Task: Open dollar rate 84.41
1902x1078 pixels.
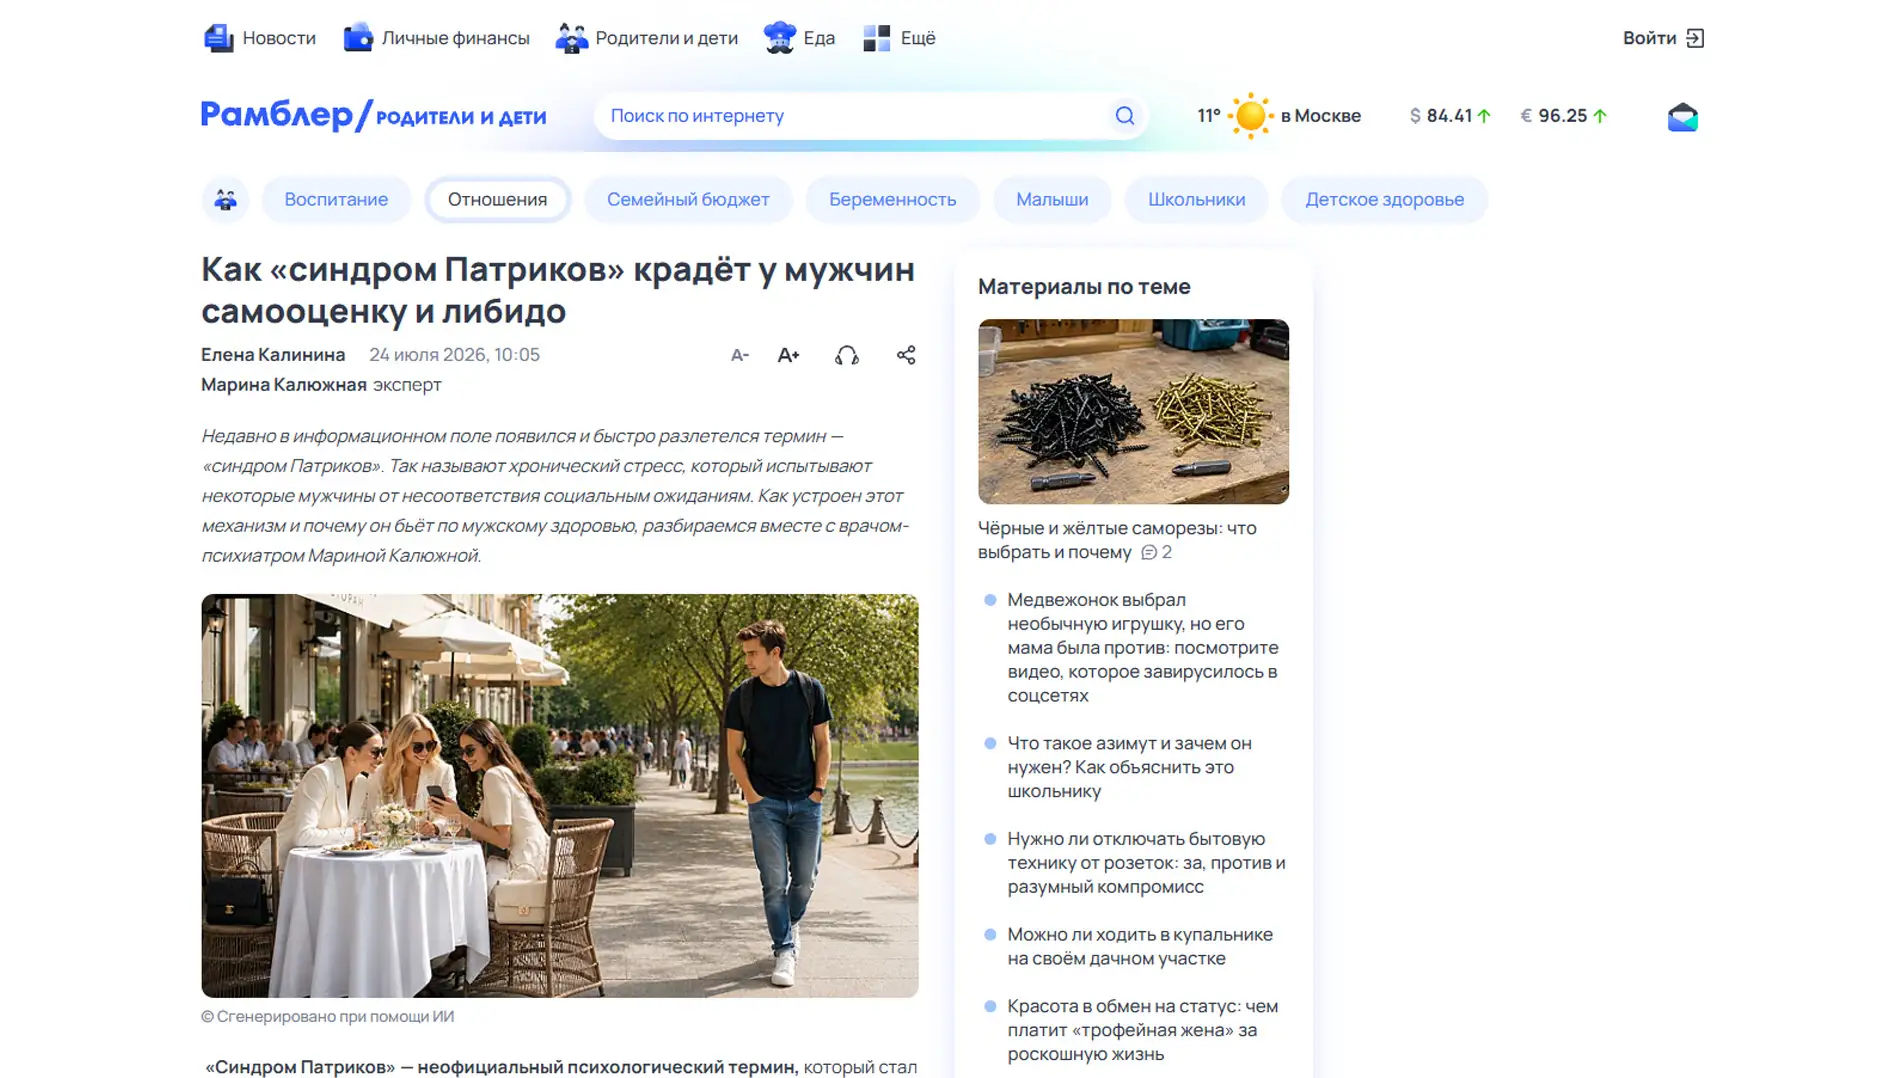Action: tap(1450, 116)
